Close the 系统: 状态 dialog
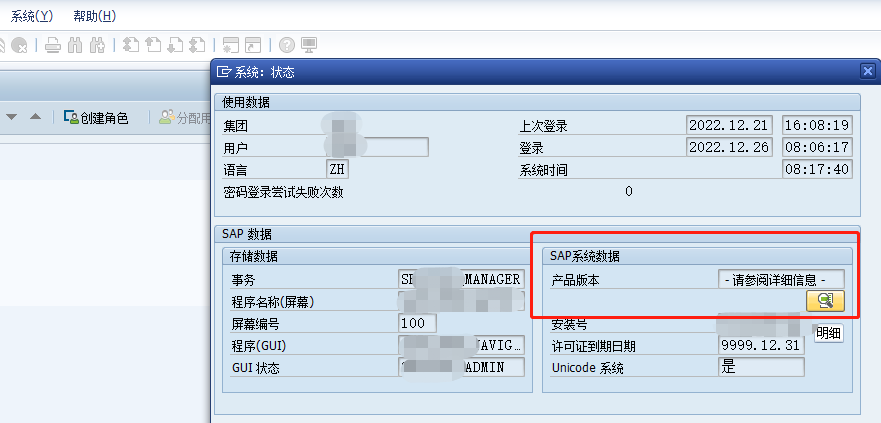This screenshot has height=423, width=881. (868, 71)
